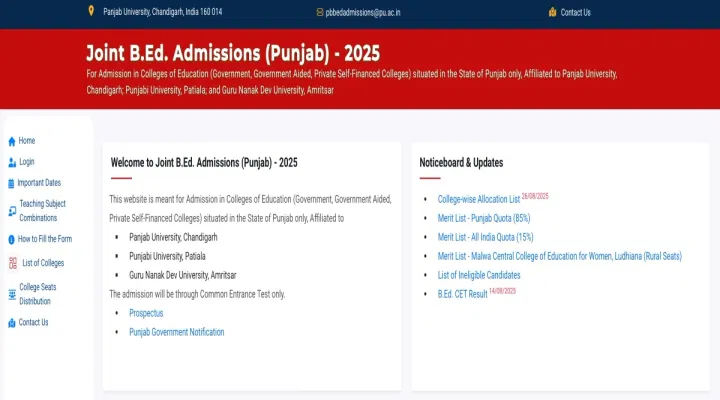Open the Prospectus link
720x400 pixels.
146,313
